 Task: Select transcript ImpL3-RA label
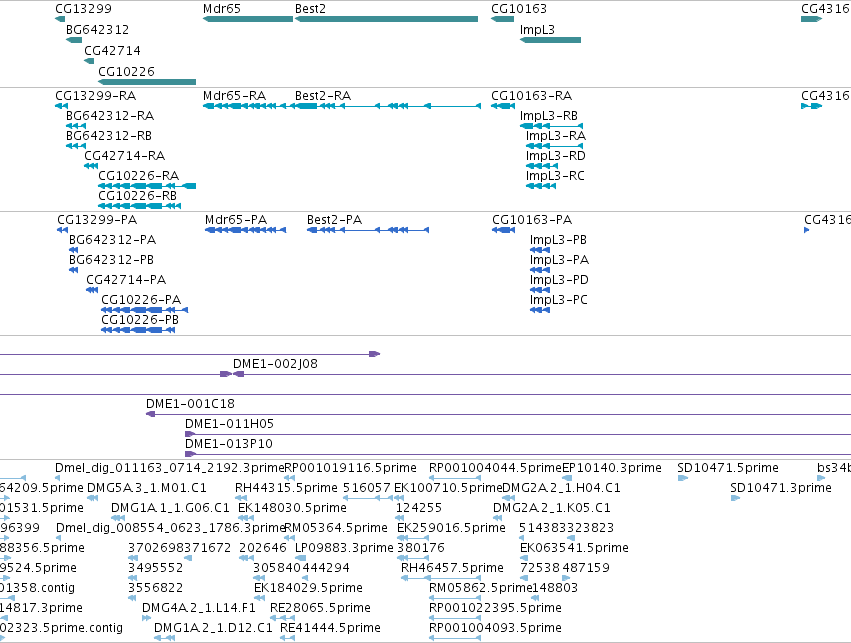(x=556, y=136)
